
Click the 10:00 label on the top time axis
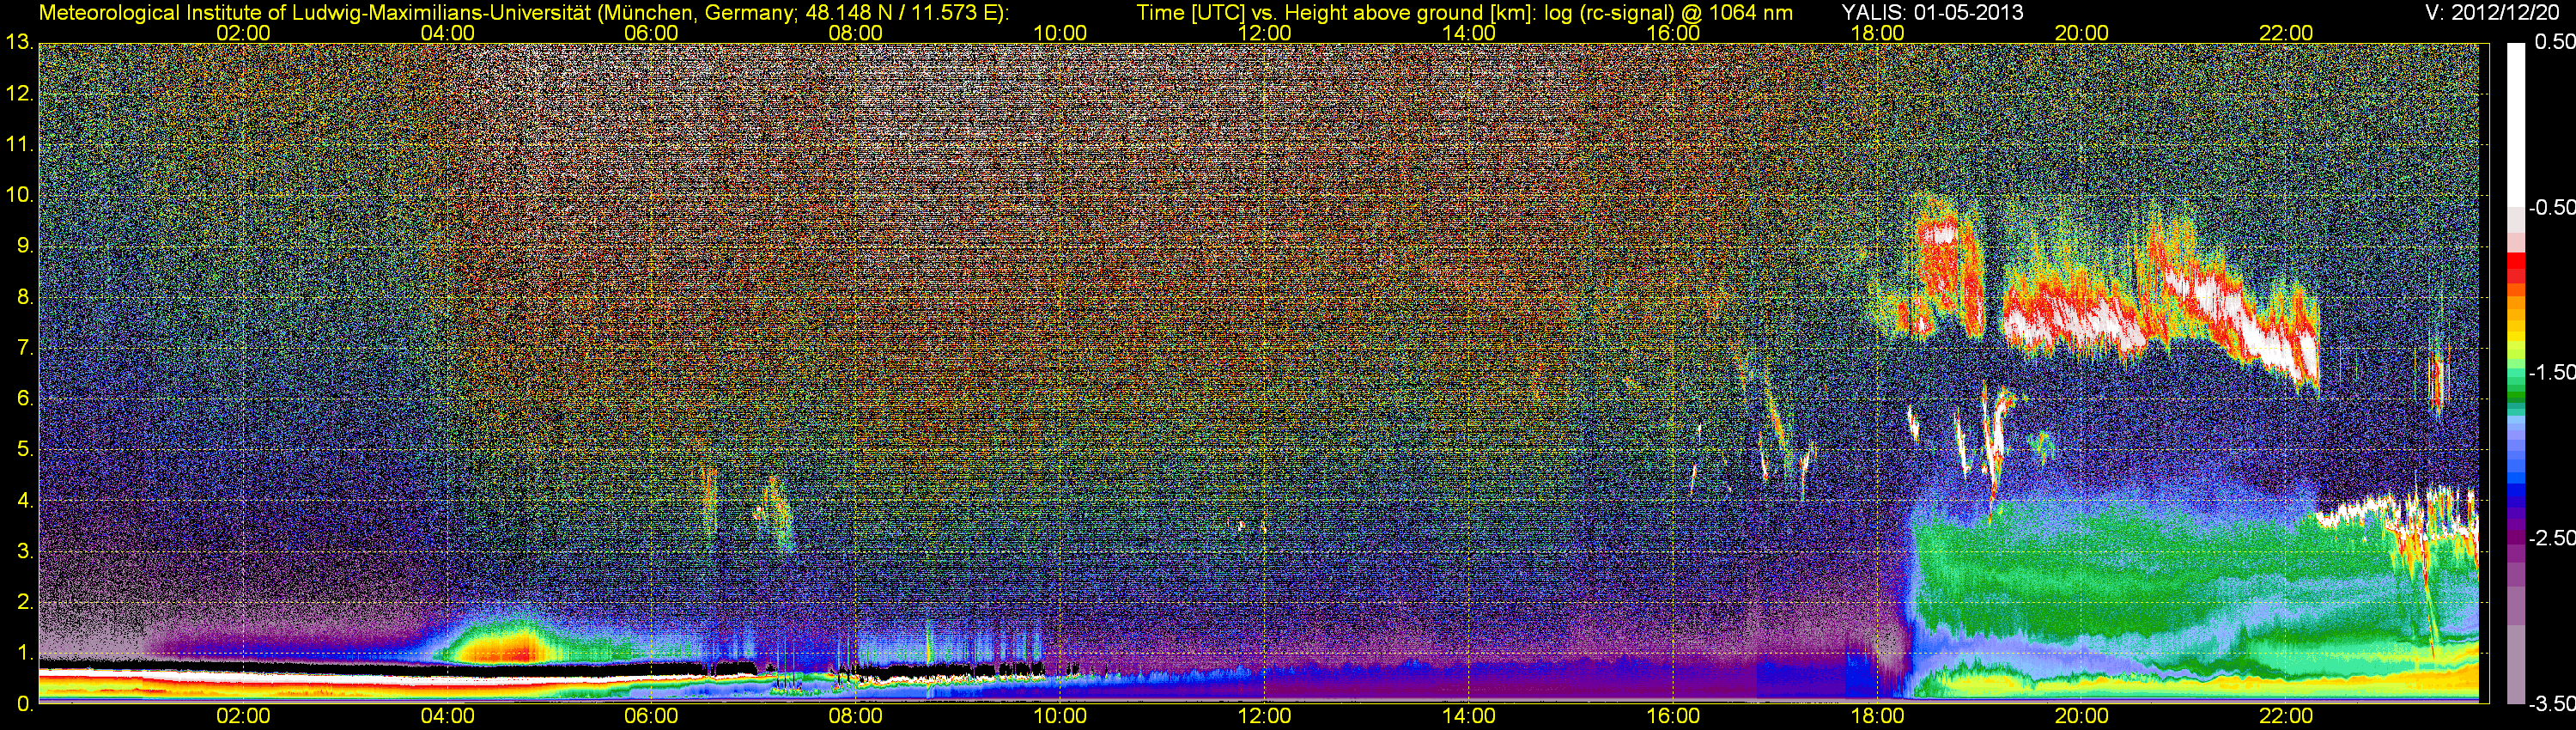[x=1060, y=33]
